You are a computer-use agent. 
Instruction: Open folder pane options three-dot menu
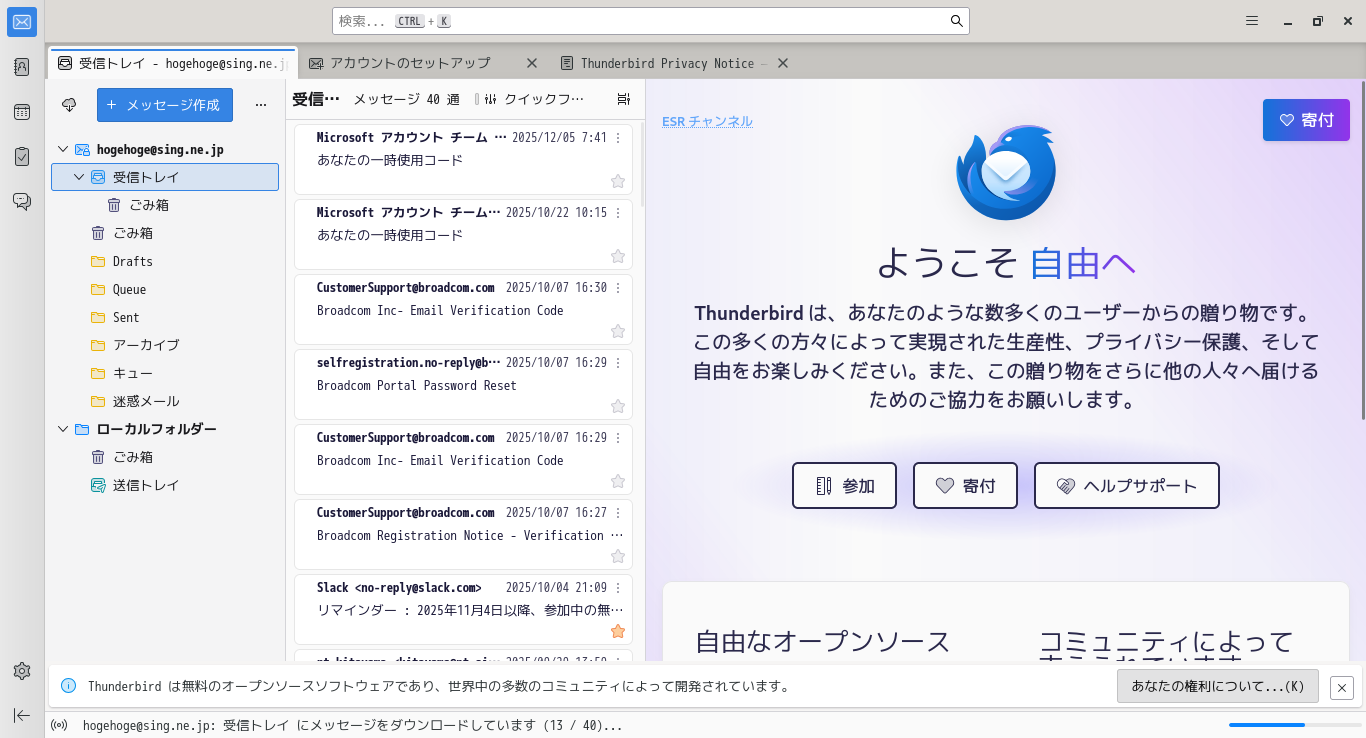tap(261, 105)
